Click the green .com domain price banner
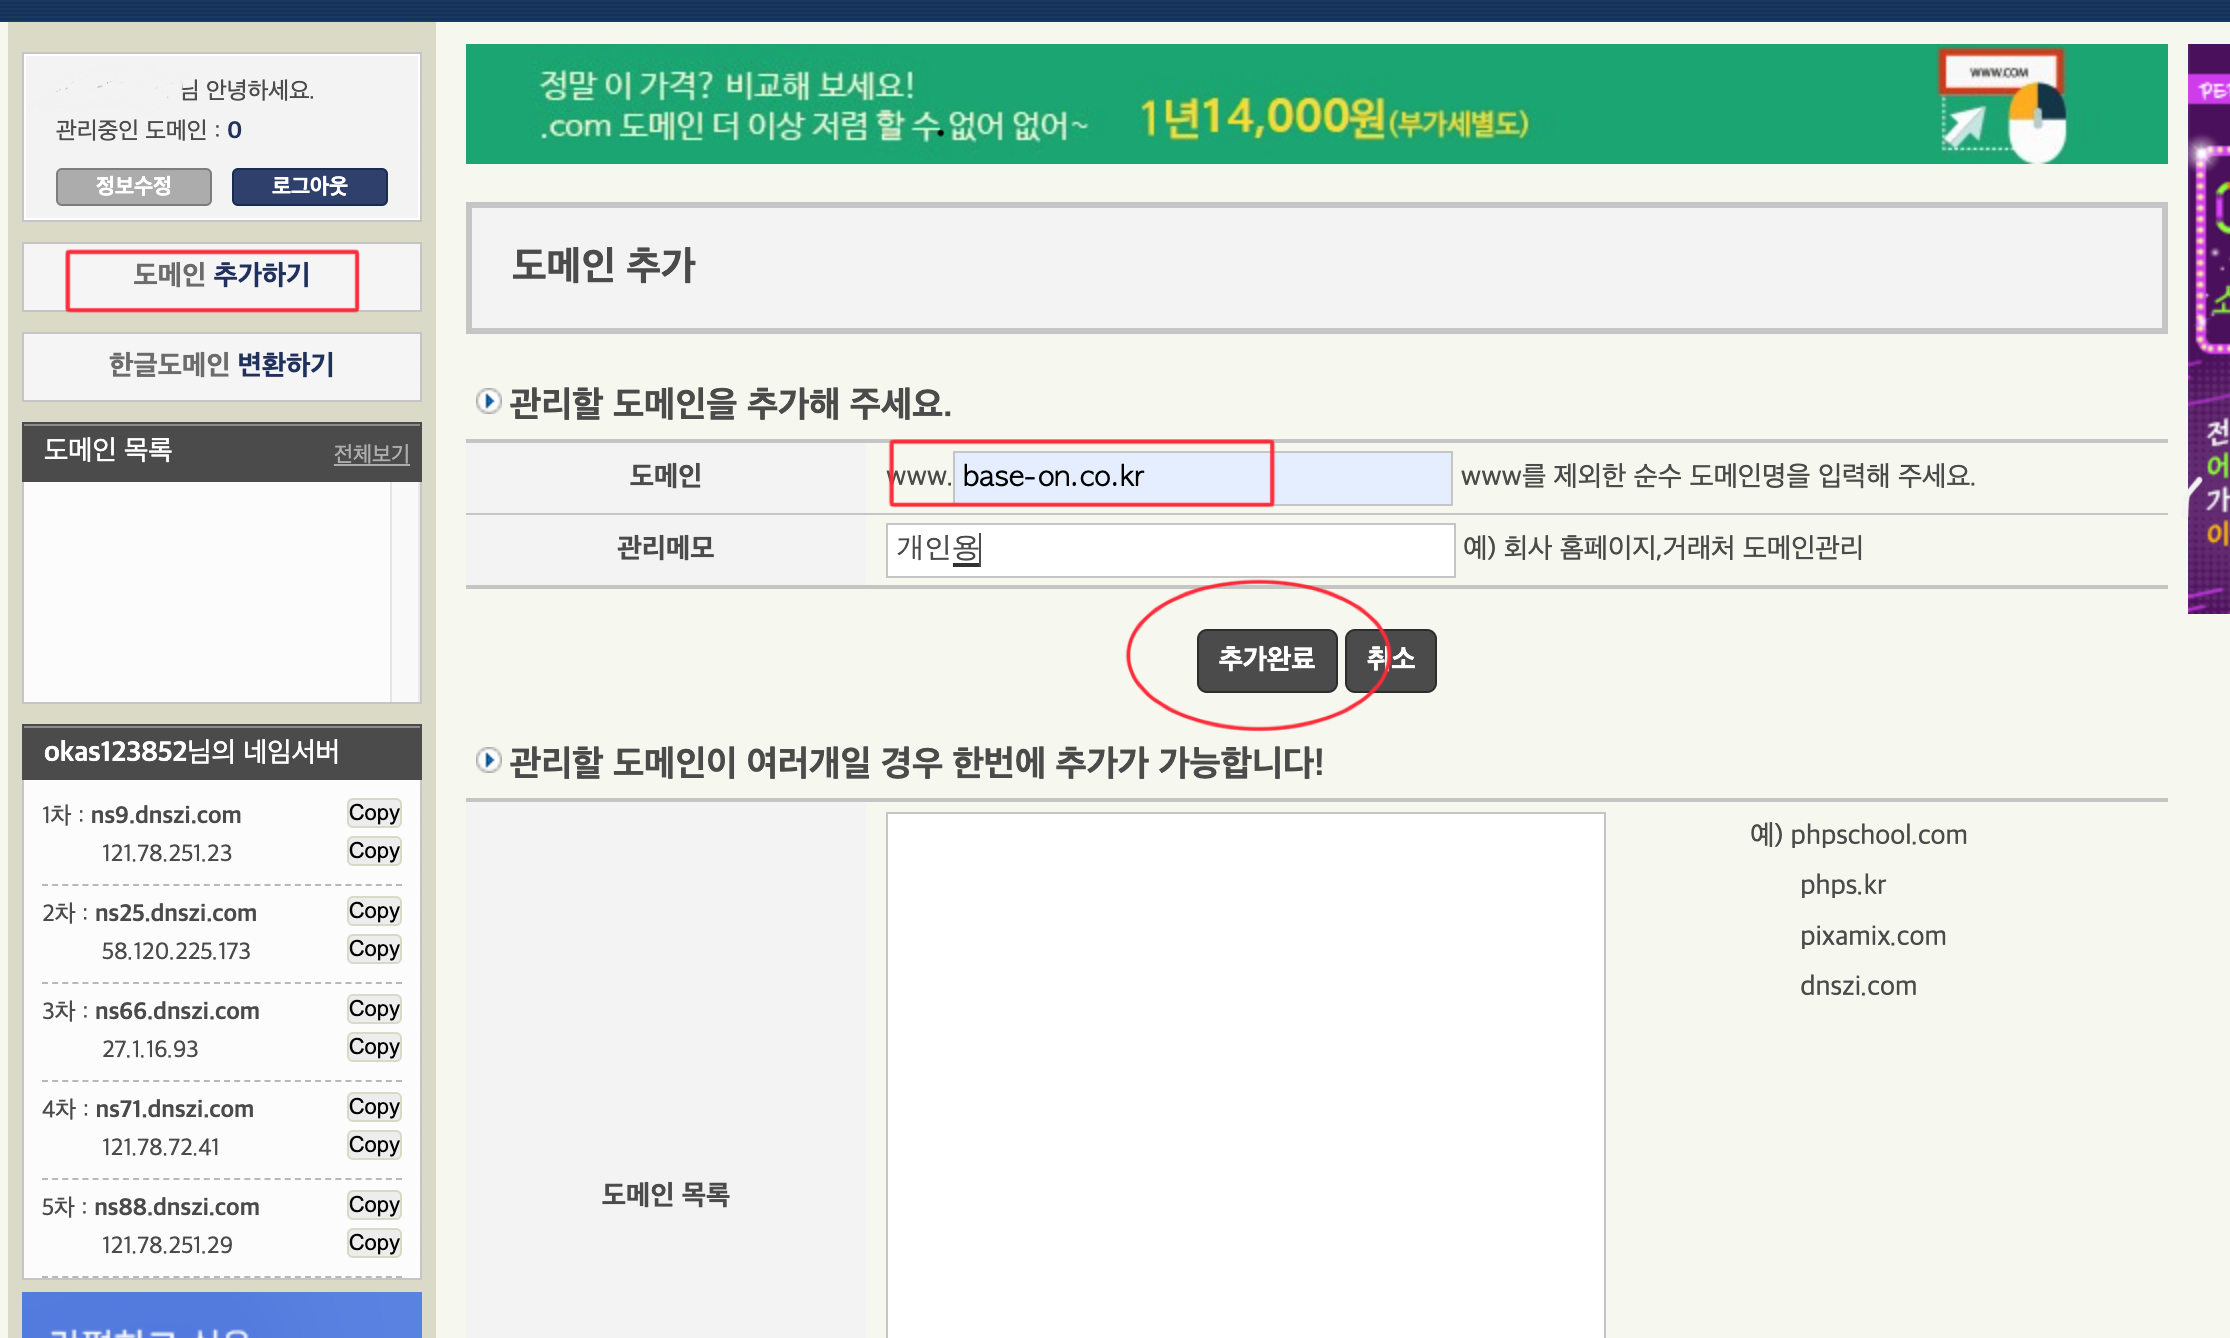Image resolution: width=2230 pixels, height=1338 pixels. 1315,104
